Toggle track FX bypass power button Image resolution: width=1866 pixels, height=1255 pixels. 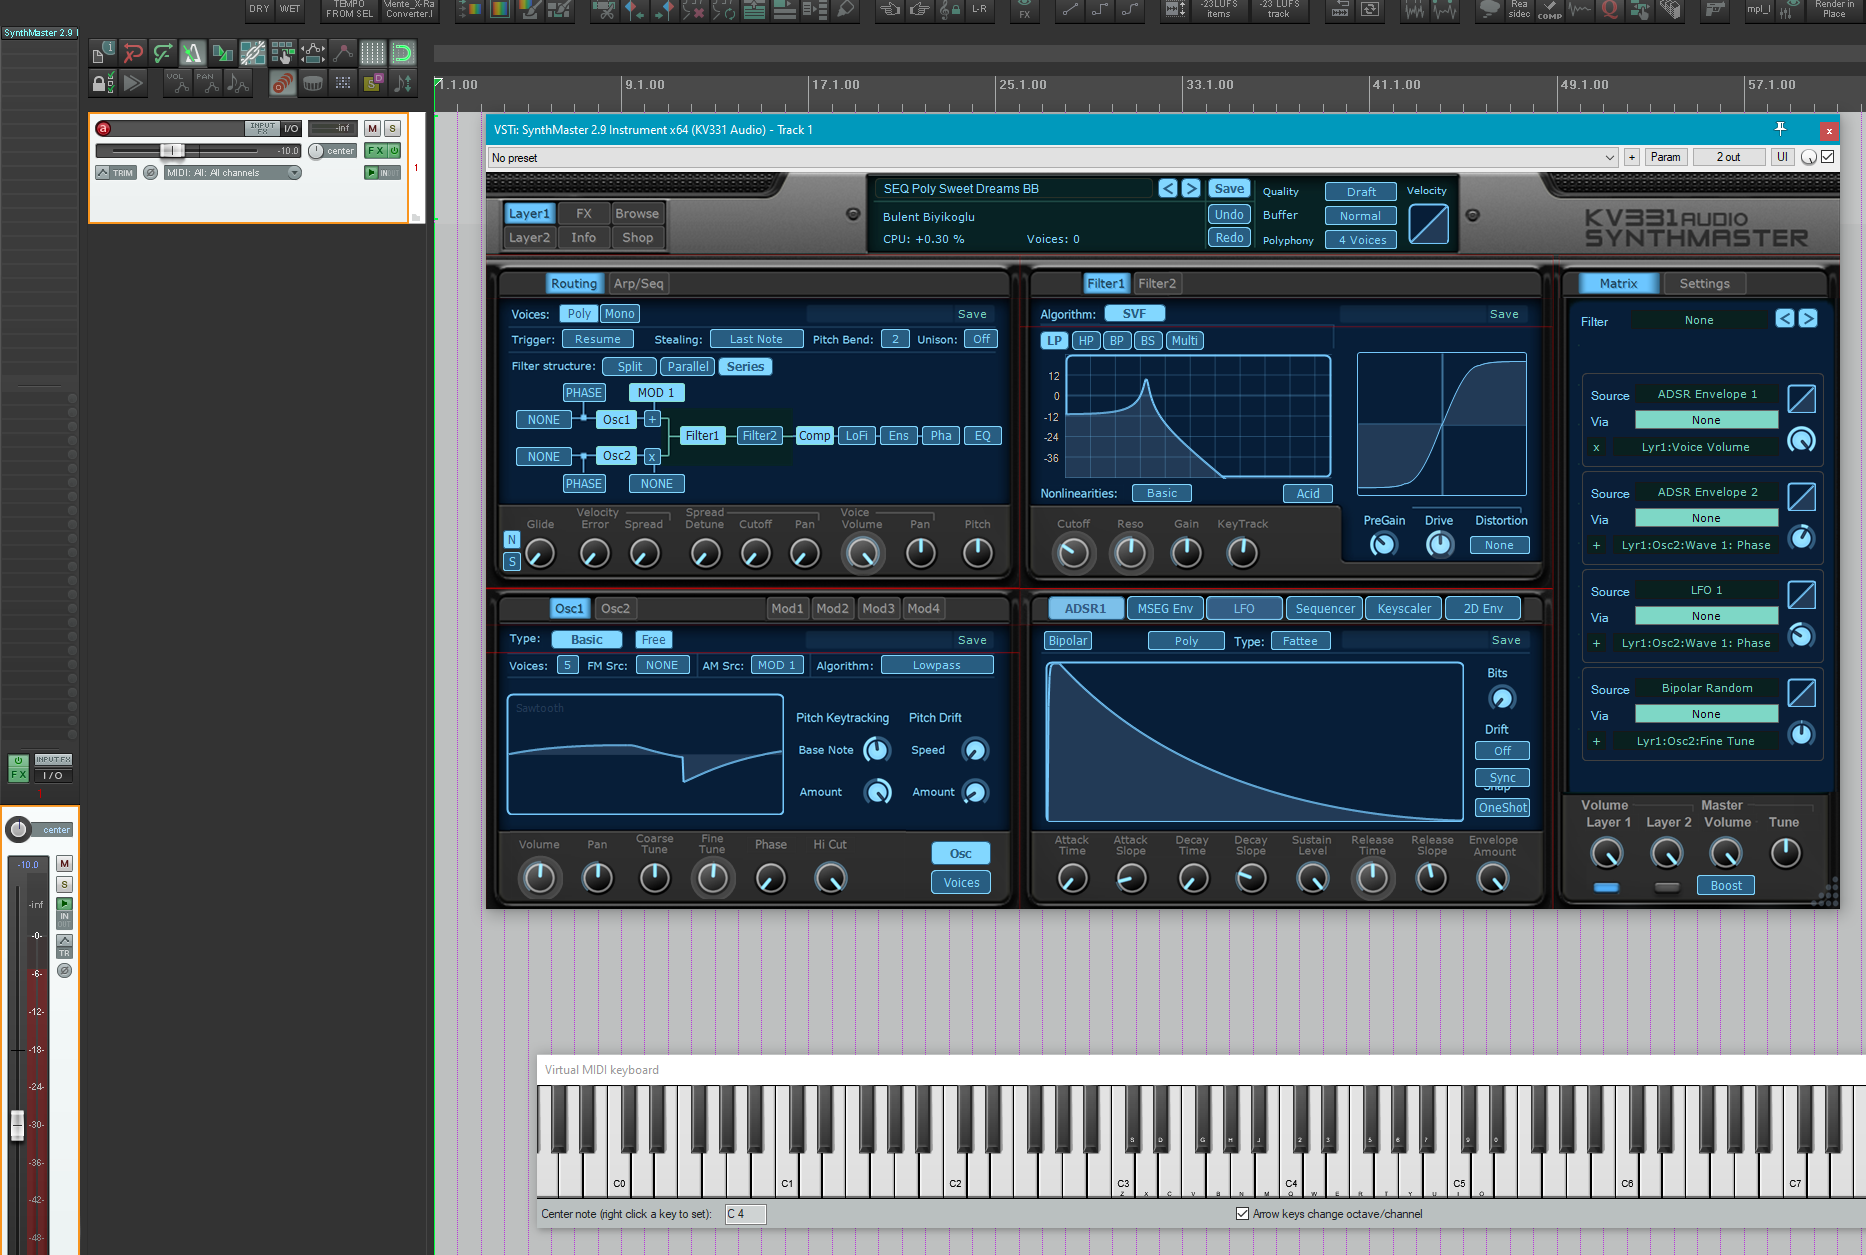coord(394,151)
